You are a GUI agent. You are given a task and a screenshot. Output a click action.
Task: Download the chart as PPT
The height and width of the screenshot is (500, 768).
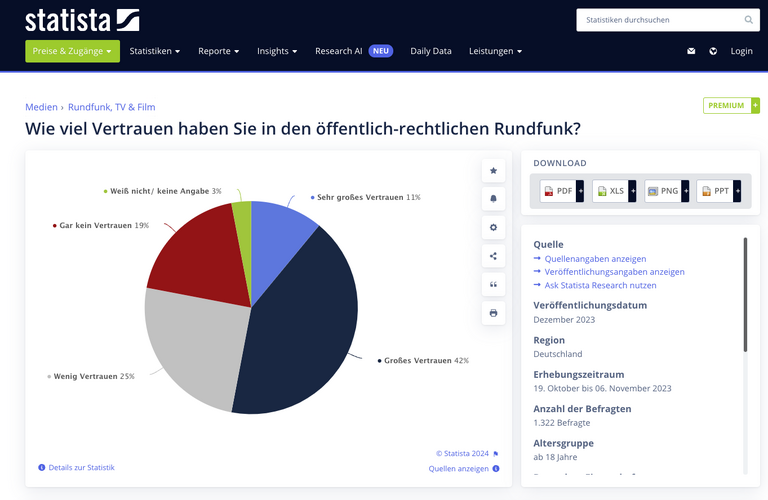[x=719, y=191]
